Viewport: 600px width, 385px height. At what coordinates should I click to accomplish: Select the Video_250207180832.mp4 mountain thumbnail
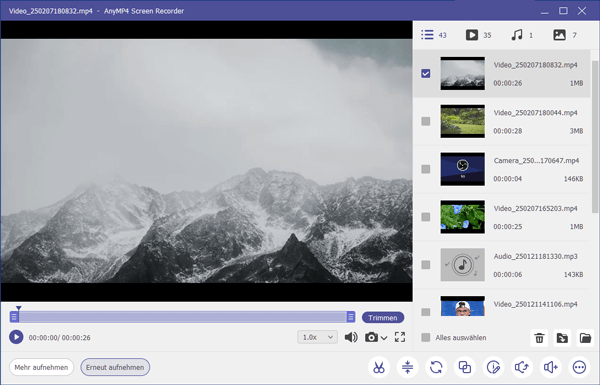tap(462, 73)
